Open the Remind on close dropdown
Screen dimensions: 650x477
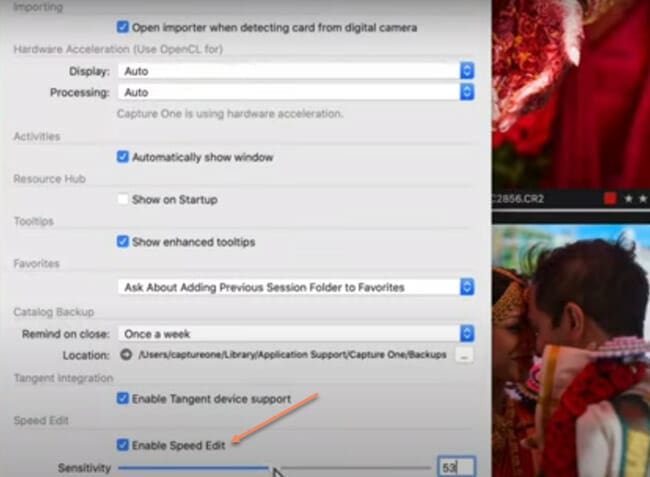[296, 334]
